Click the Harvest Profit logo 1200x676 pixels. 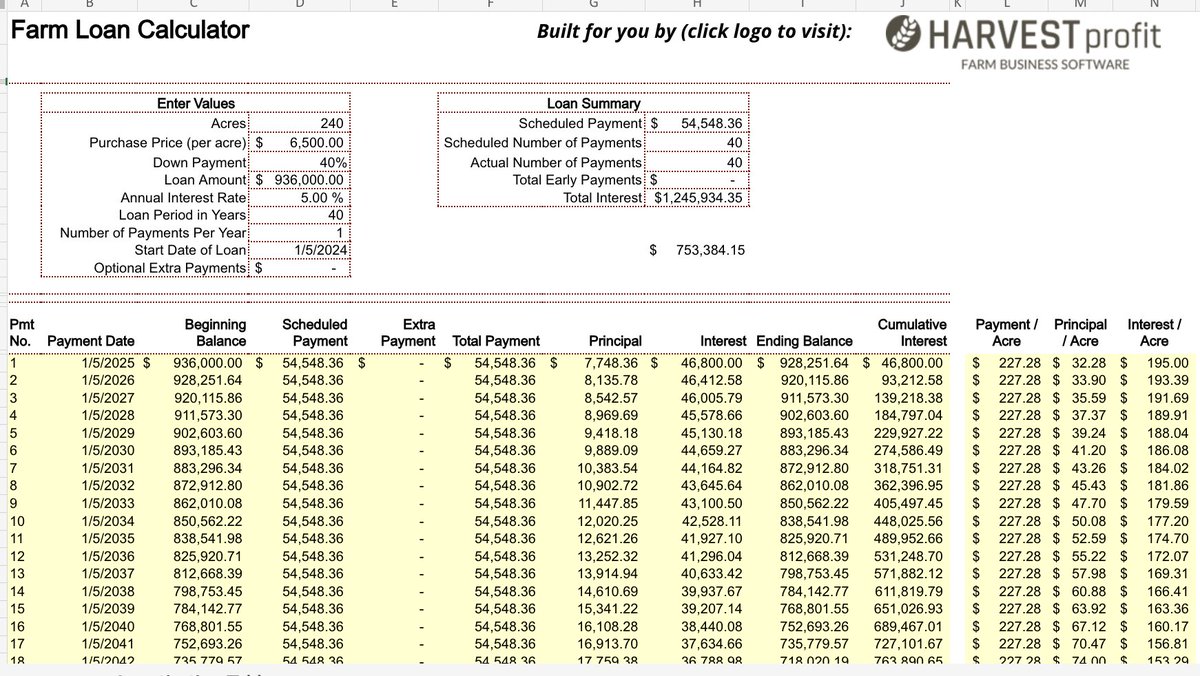tap(1024, 43)
